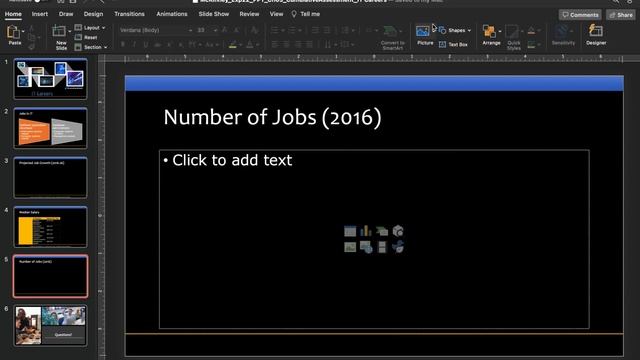This screenshot has height=360, width=640.
Task: Select slide 6 Questions thumbnail
Action: (x=50, y=326)
